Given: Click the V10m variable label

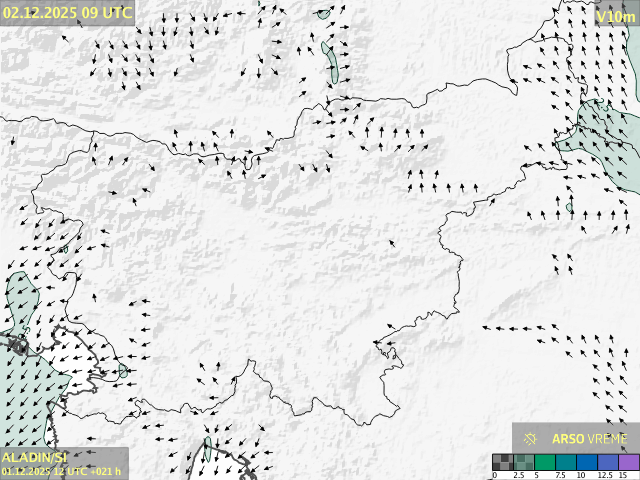Looking at the screenshot, I should coord(613,16).
